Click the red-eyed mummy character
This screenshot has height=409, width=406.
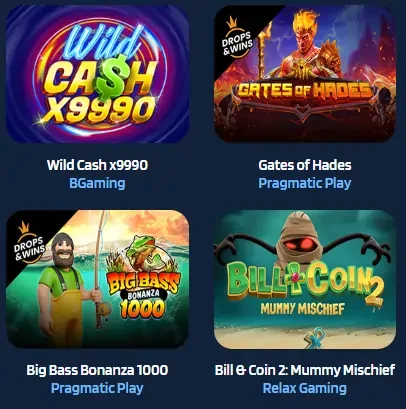pos(302,241)
